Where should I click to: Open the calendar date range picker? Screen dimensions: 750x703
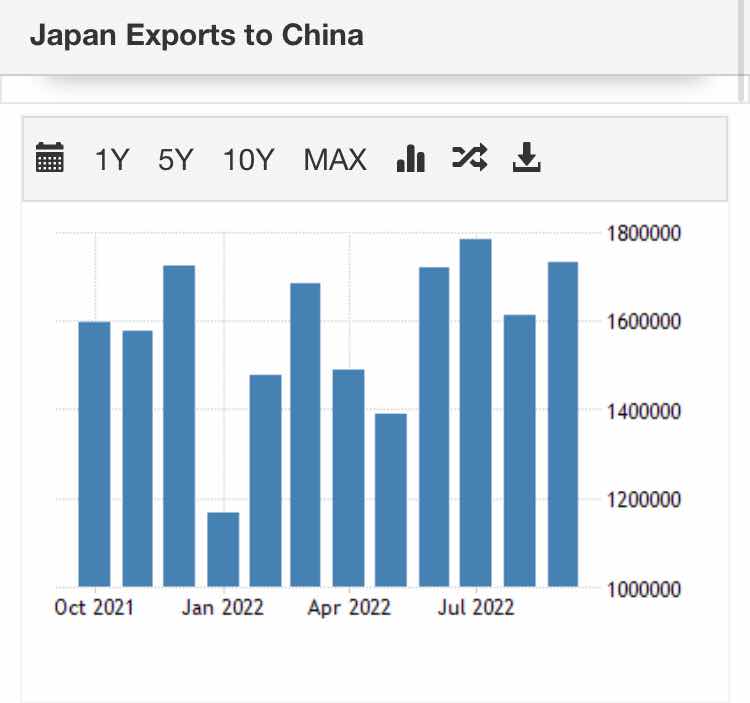pos(50,157)
